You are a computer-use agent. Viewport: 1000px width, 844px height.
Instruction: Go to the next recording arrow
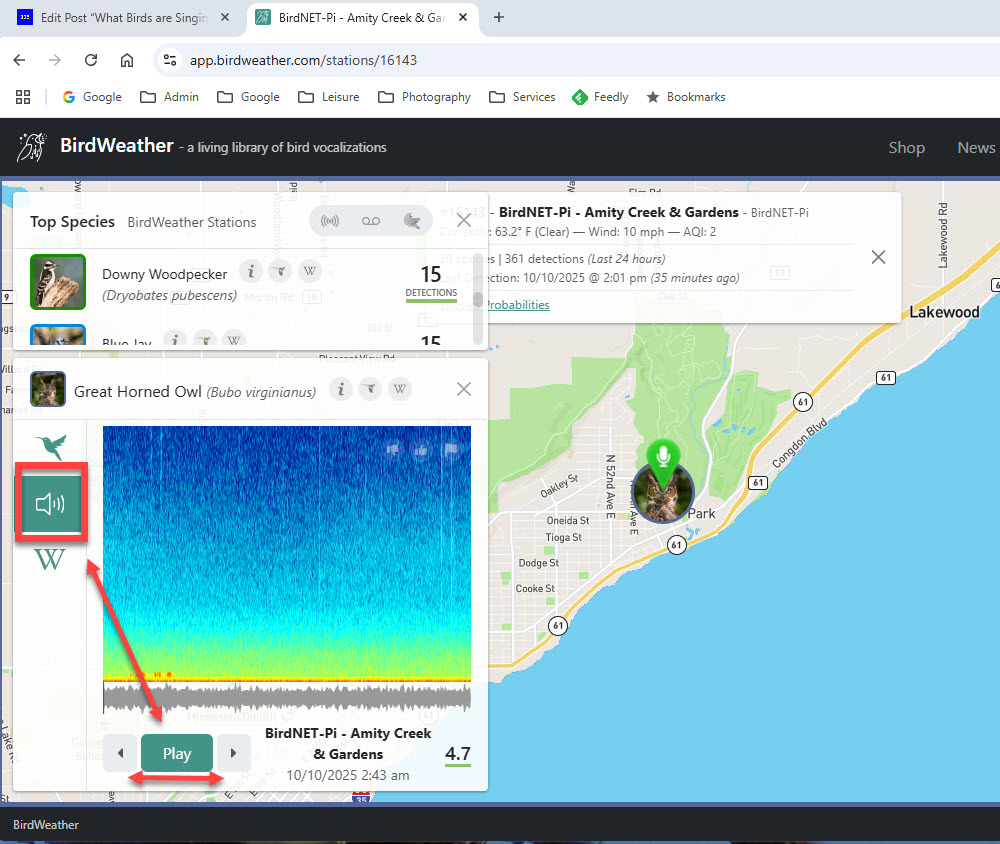point(234,753)
